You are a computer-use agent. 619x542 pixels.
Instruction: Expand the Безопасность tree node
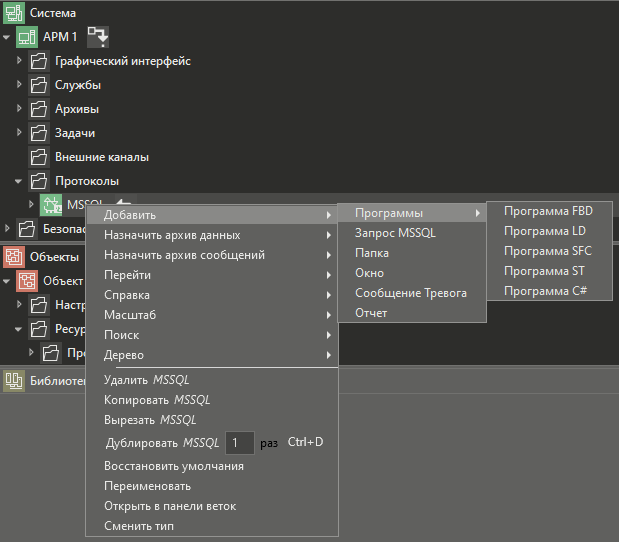point(7,228)
